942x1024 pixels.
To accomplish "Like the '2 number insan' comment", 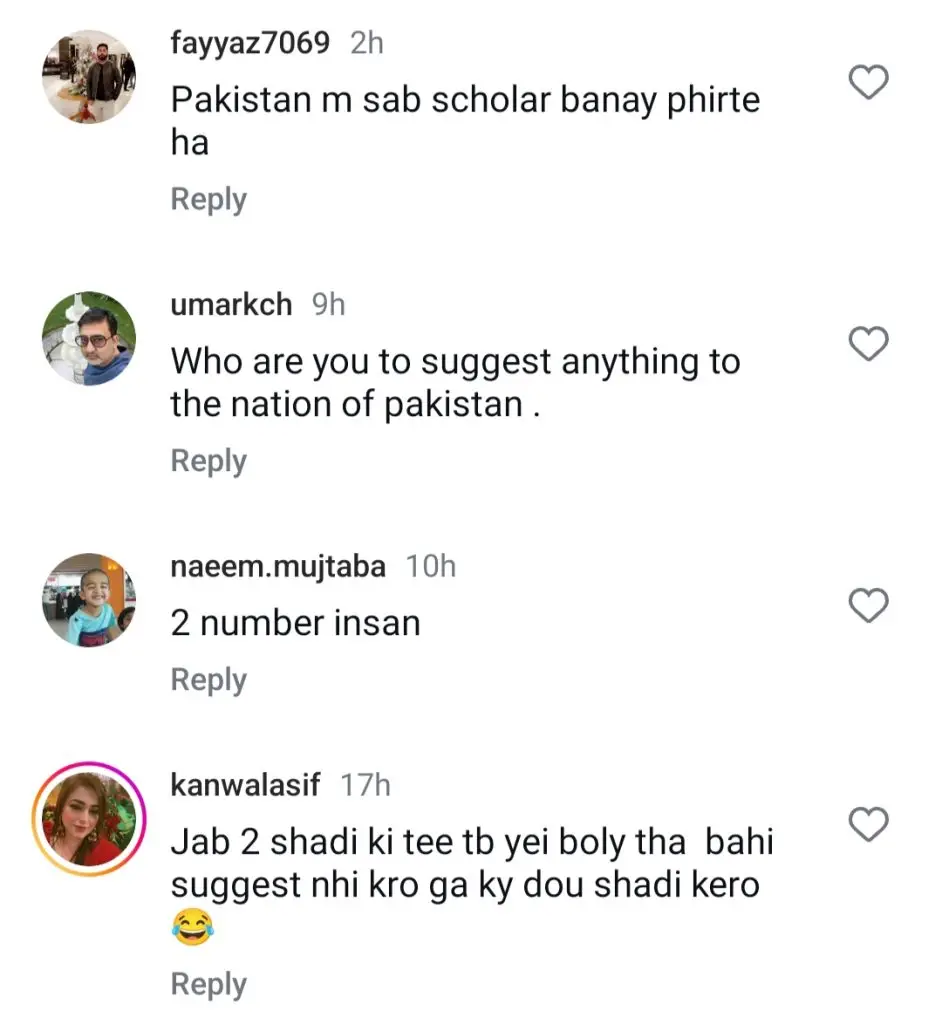I will click(869, 605).
